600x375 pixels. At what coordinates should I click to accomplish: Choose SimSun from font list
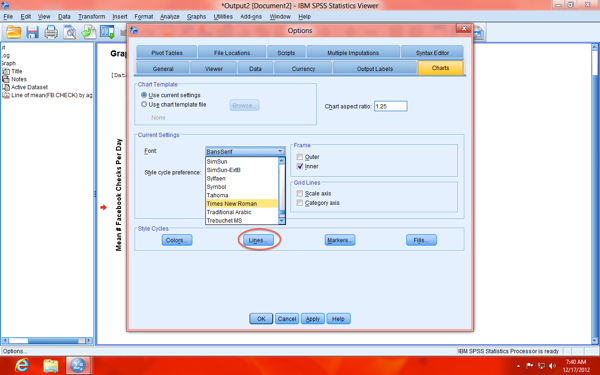tap(242, 161)
